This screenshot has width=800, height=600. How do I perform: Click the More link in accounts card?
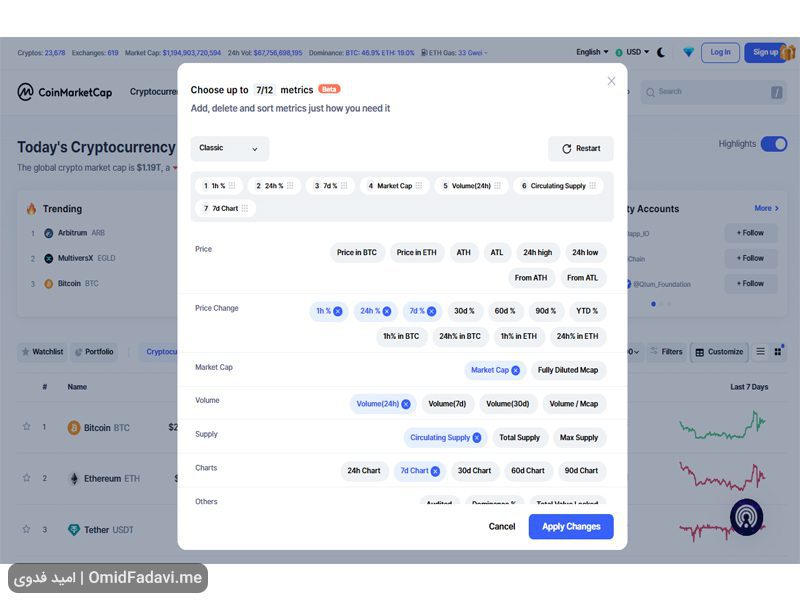(x=766, y=208)
